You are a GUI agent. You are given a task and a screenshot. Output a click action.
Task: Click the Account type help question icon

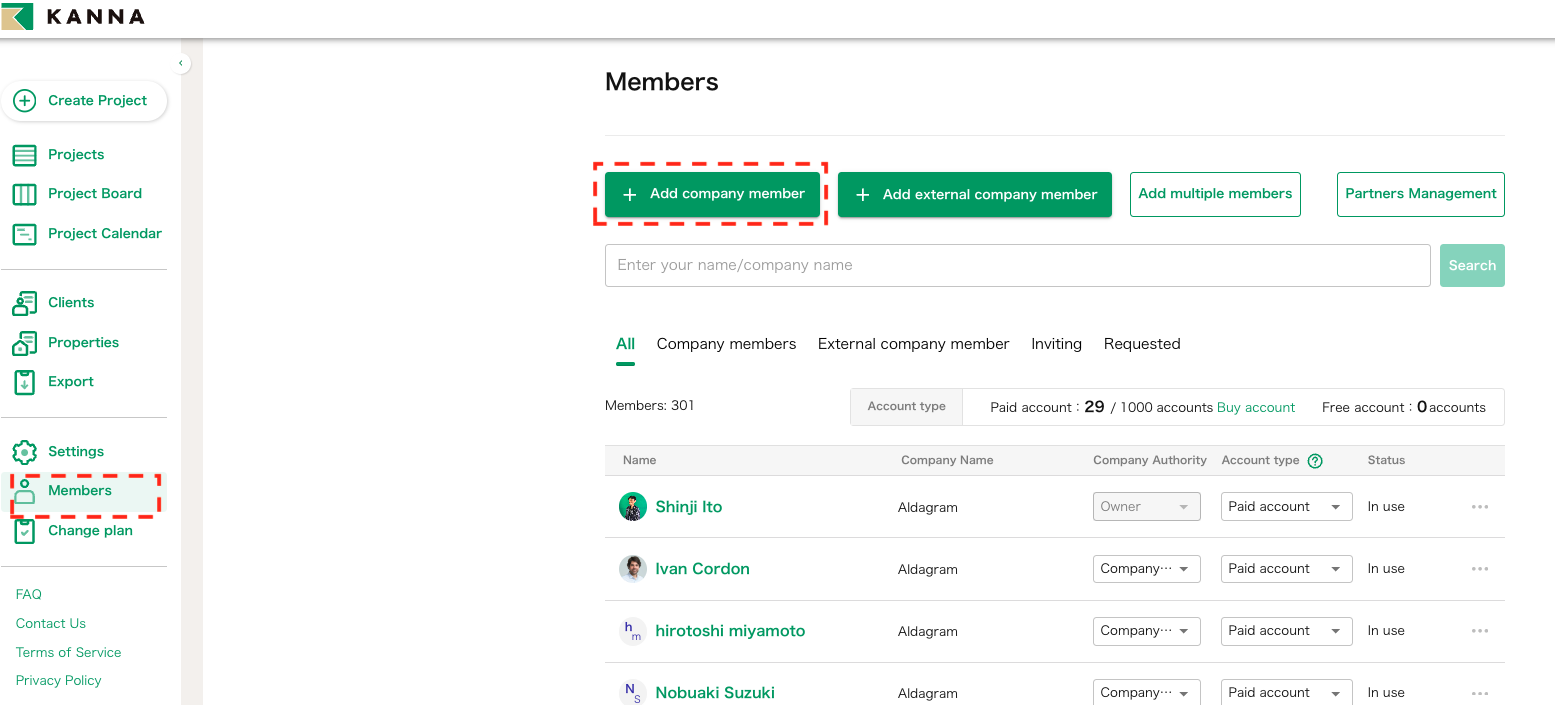click(x=1315, y=461)
